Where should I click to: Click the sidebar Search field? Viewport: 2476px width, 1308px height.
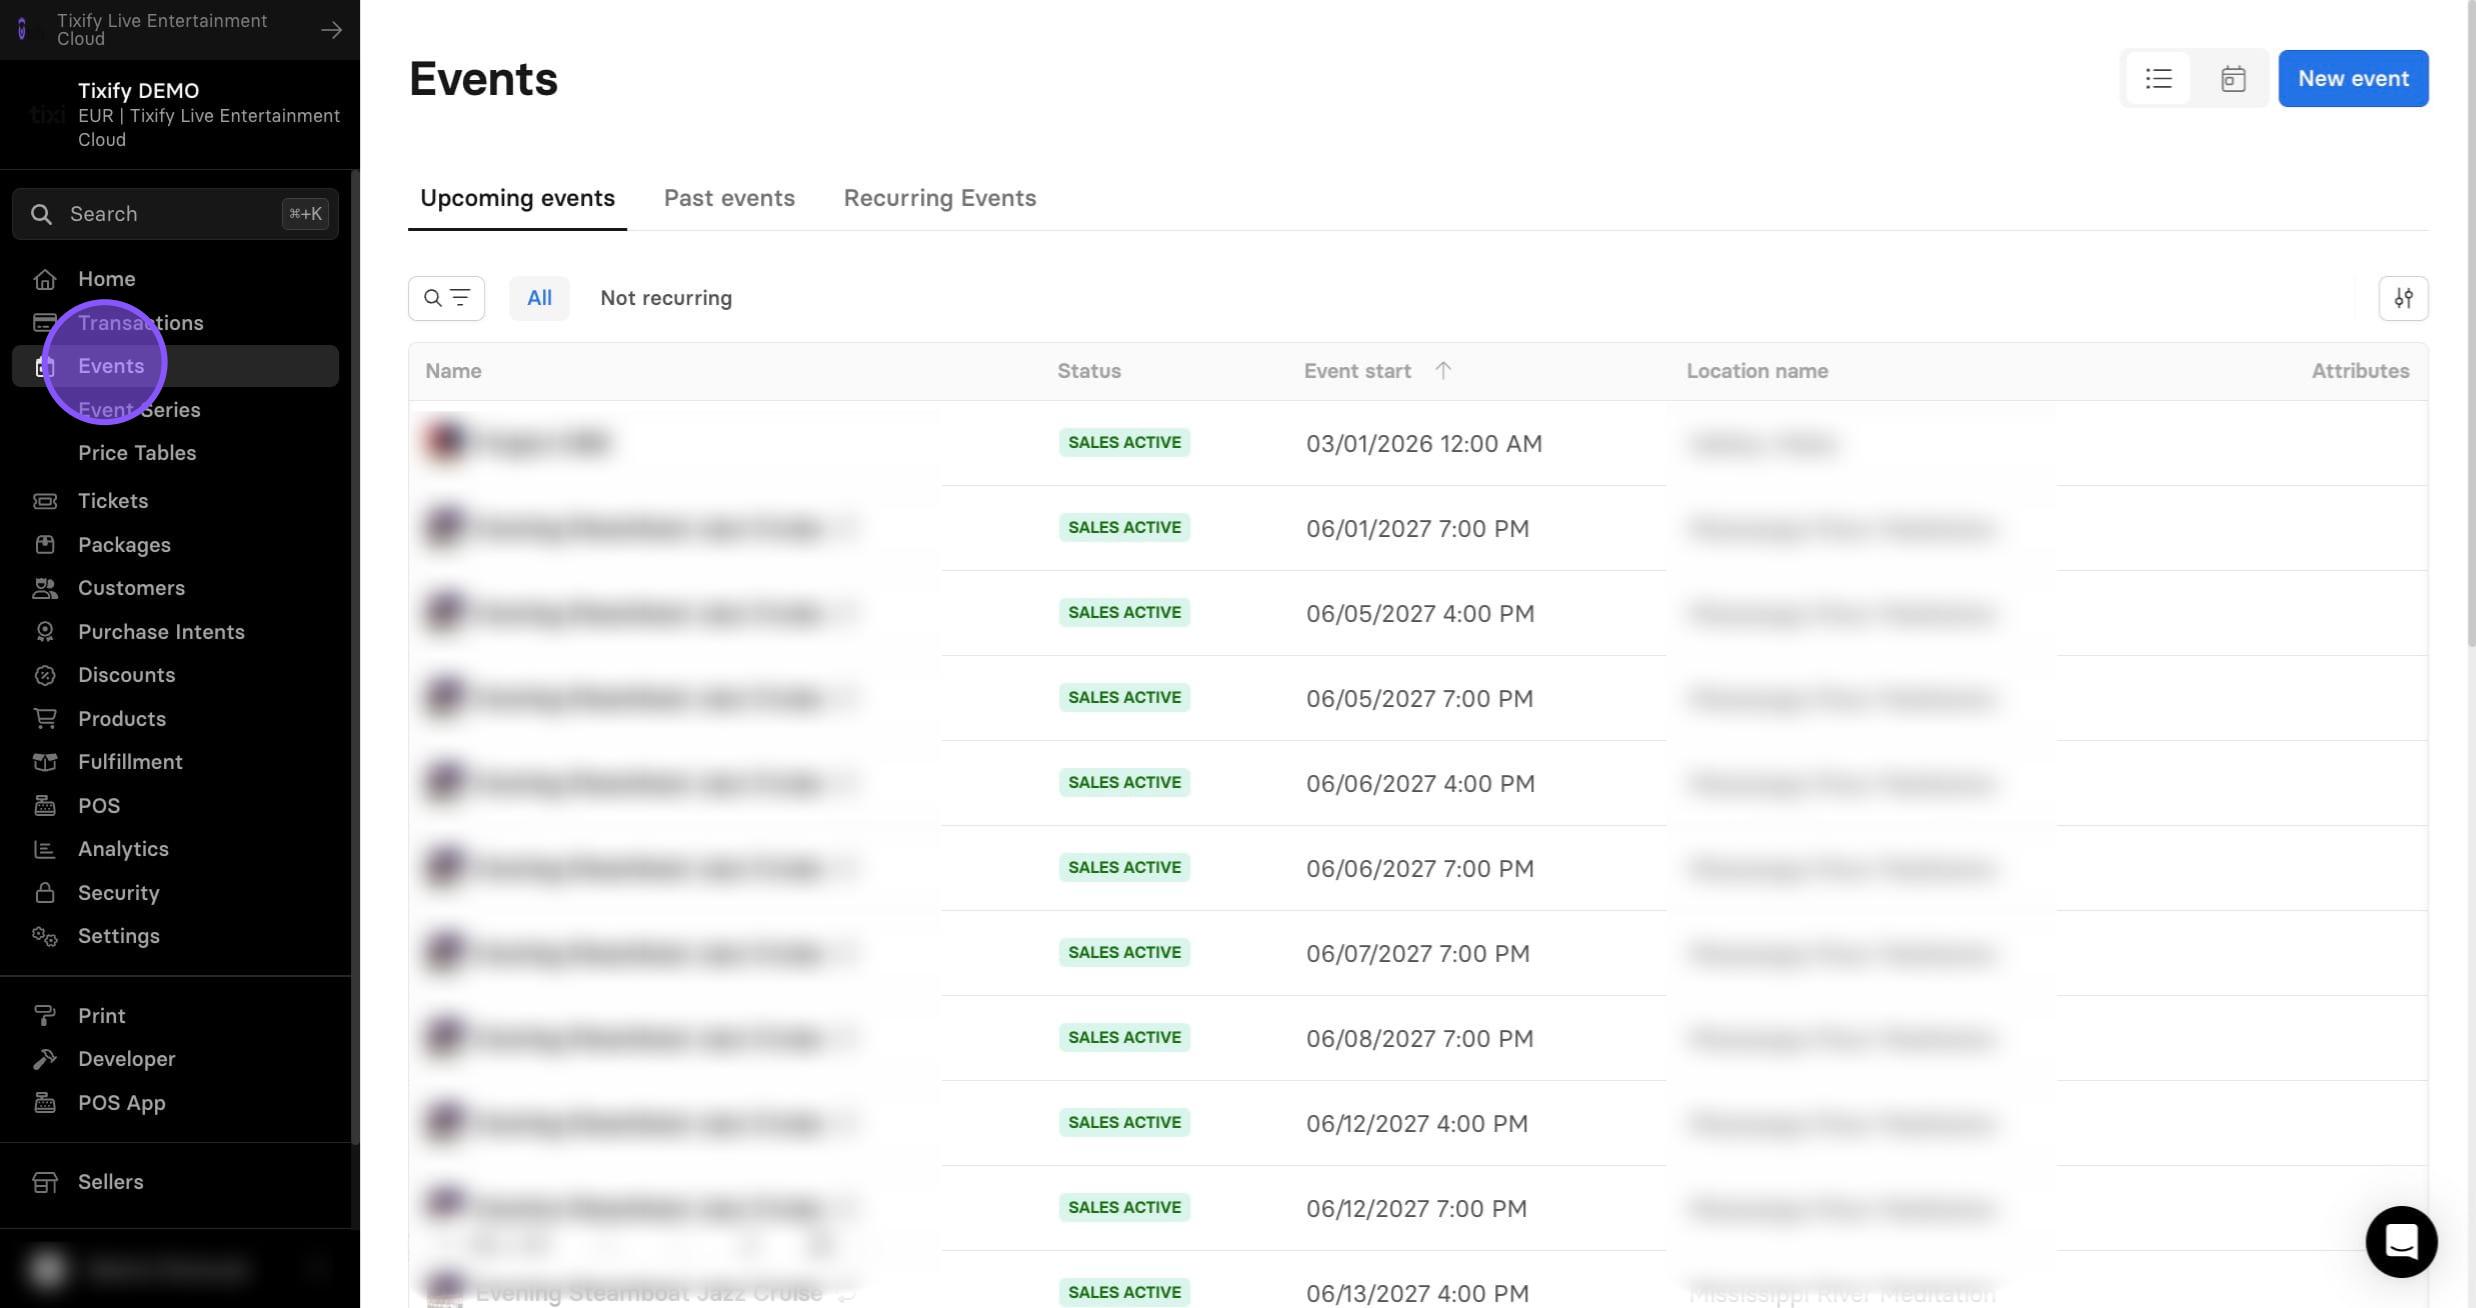[175, 214]
